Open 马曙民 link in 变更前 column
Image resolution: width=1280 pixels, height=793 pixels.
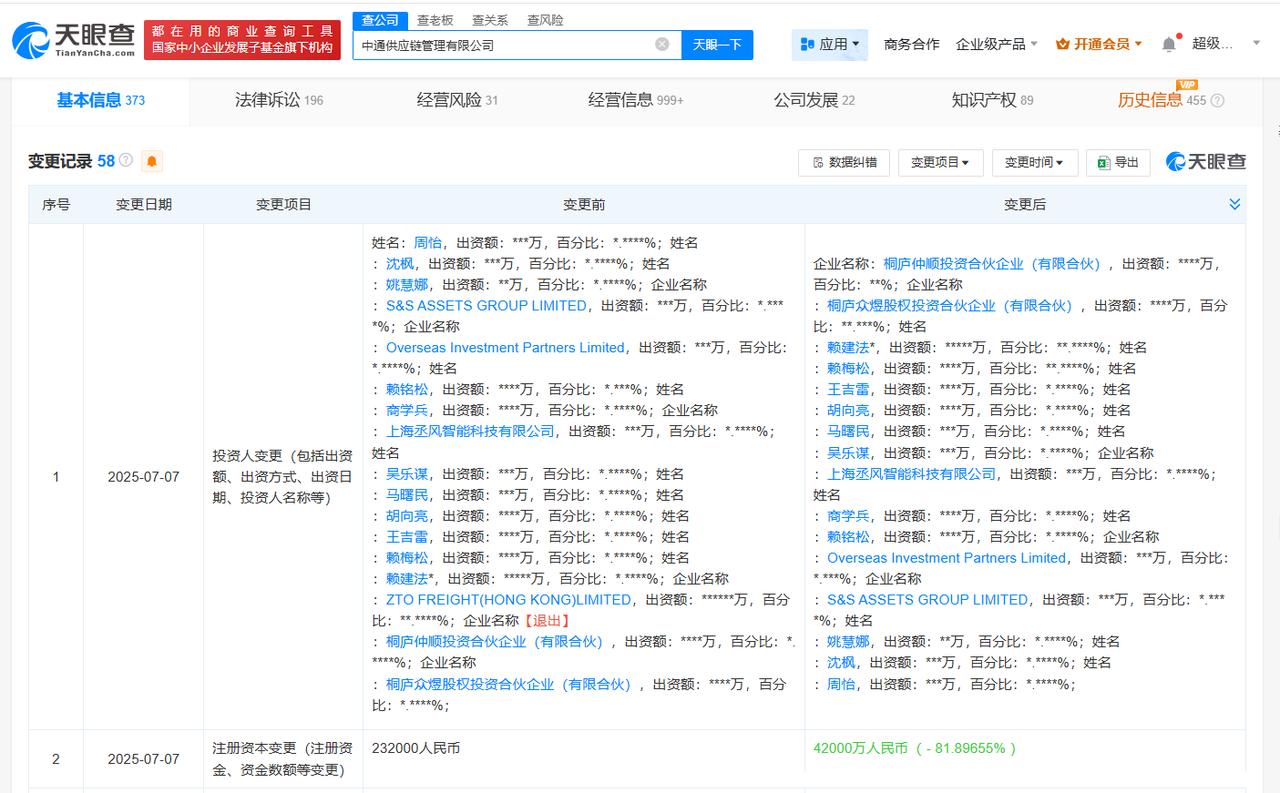click(x=407, y=495)
